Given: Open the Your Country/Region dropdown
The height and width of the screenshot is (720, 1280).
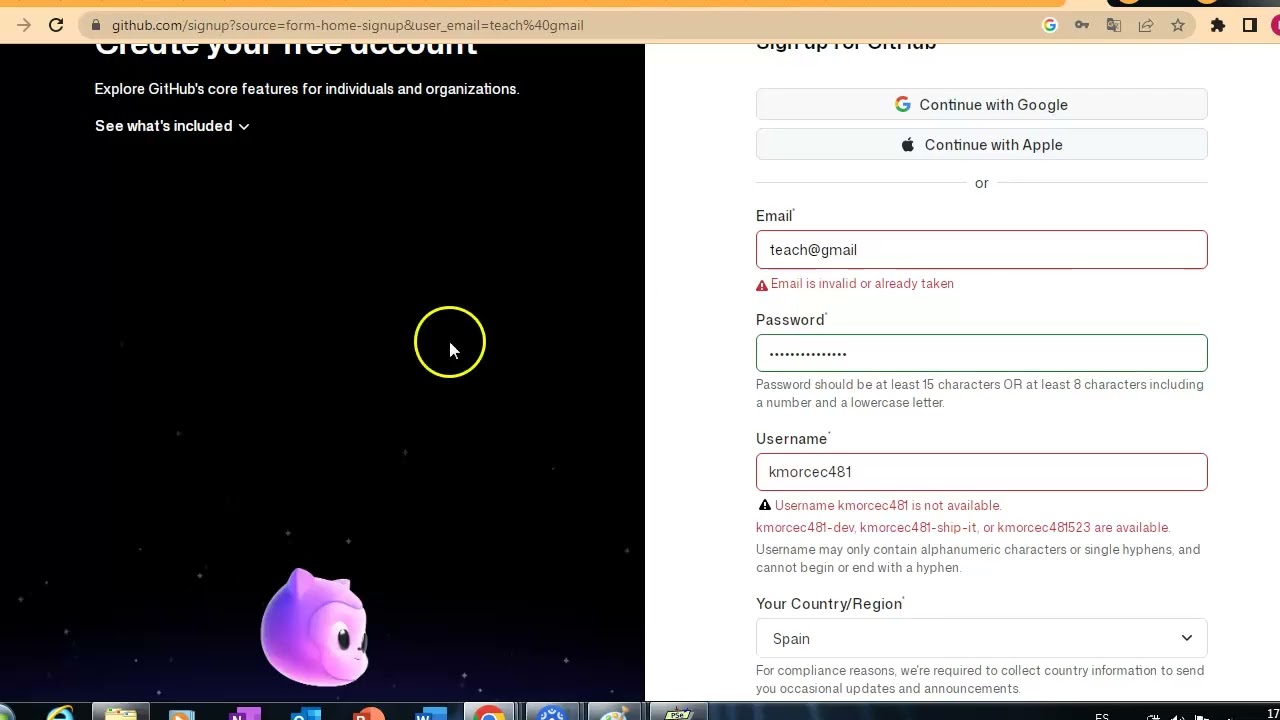Looking at the screenshot, I should pos(981,638).
